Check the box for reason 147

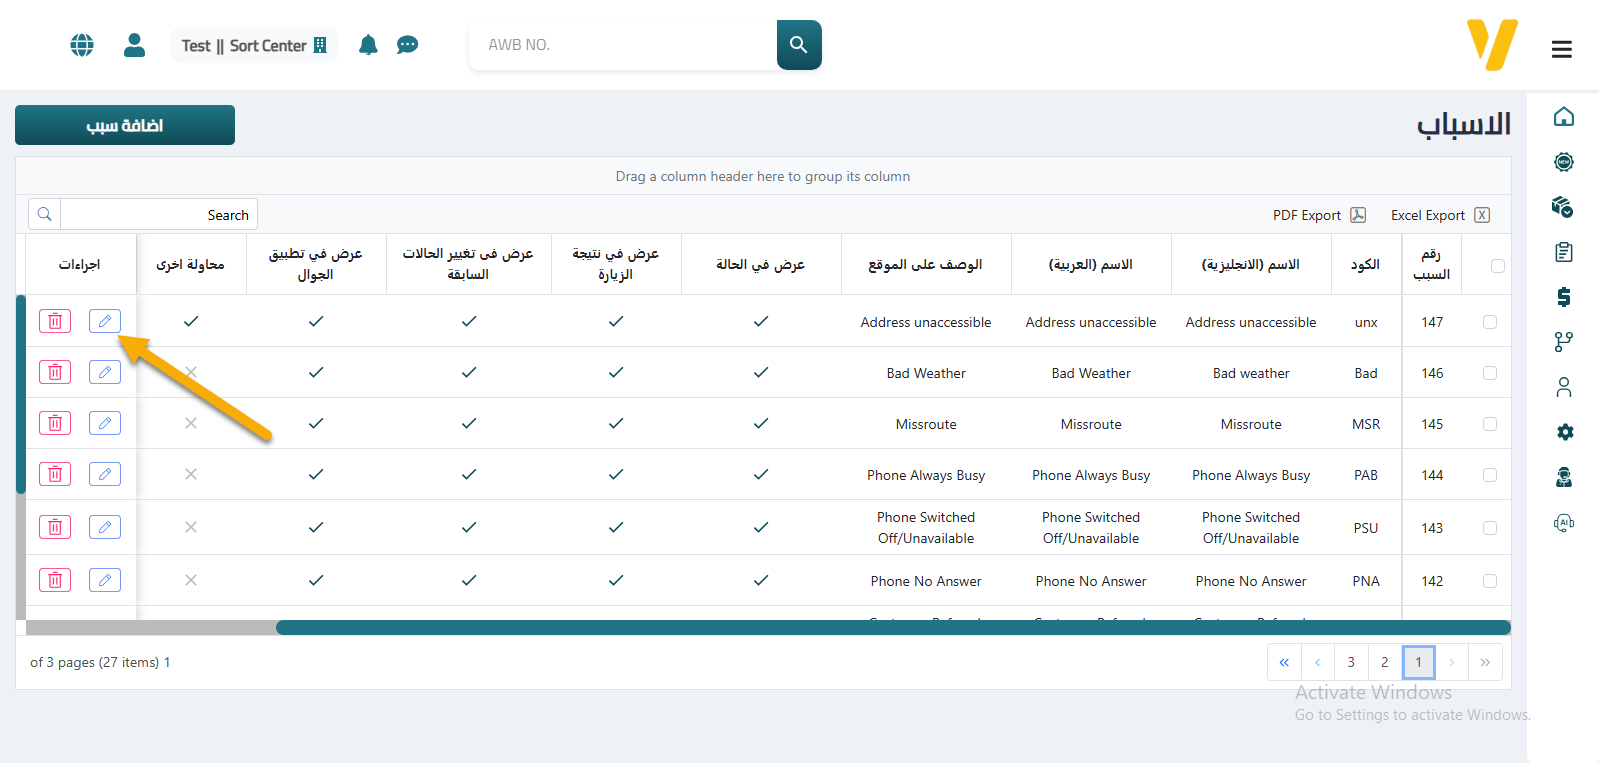(1490, 322)
